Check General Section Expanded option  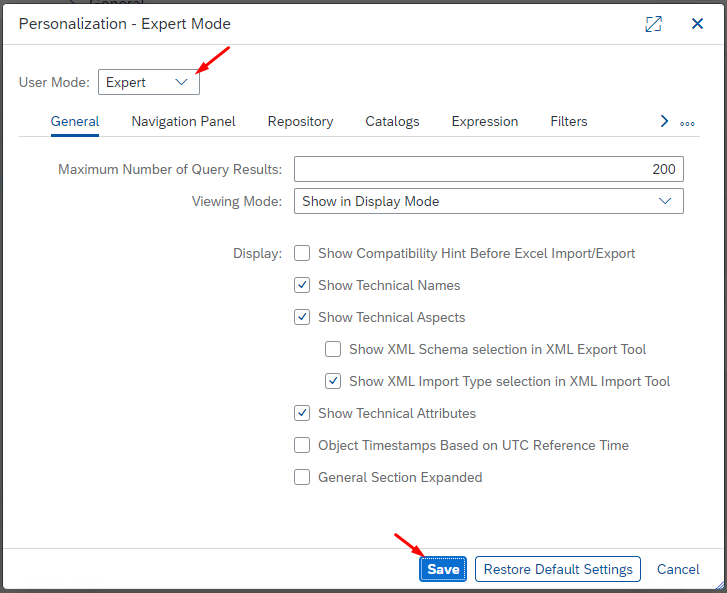click(x=302, y=477)
